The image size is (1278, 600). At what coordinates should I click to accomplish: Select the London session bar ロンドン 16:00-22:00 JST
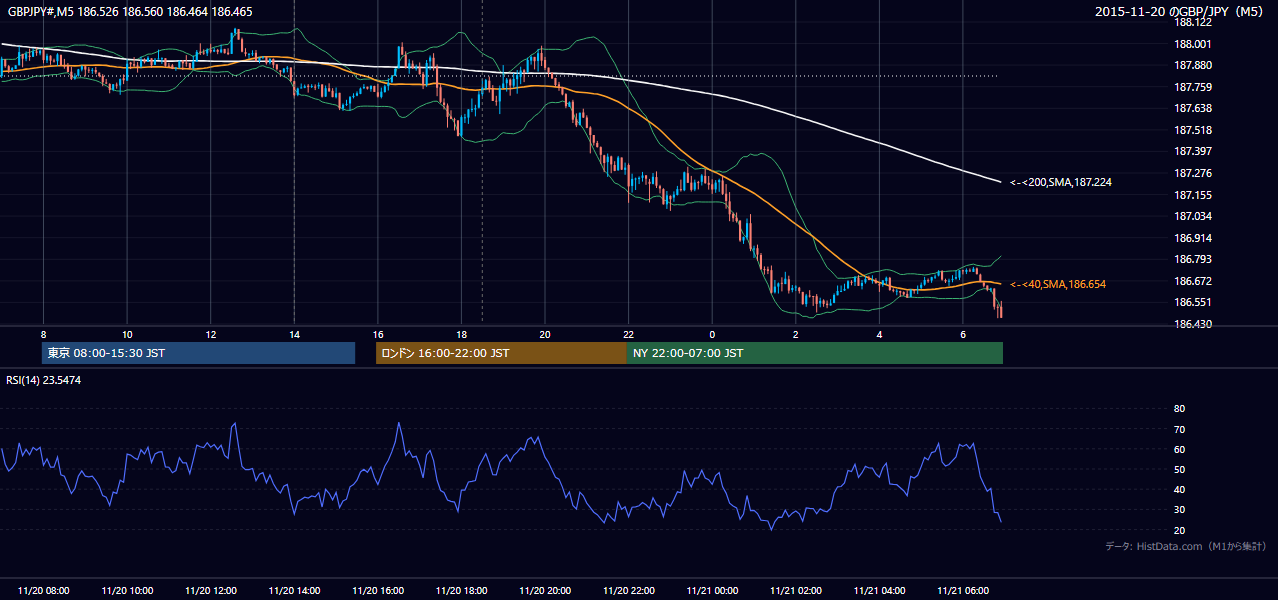(501, 353)
